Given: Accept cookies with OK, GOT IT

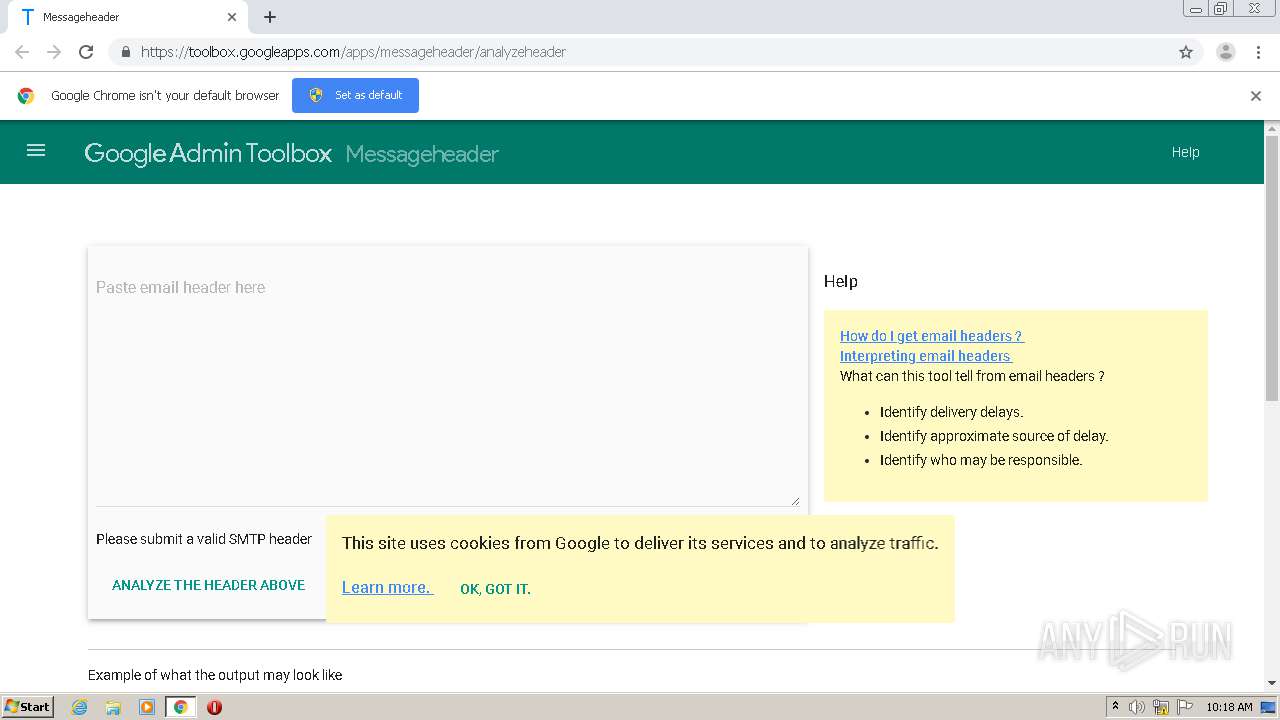Looking at the screenshot, I should (495, 589).
